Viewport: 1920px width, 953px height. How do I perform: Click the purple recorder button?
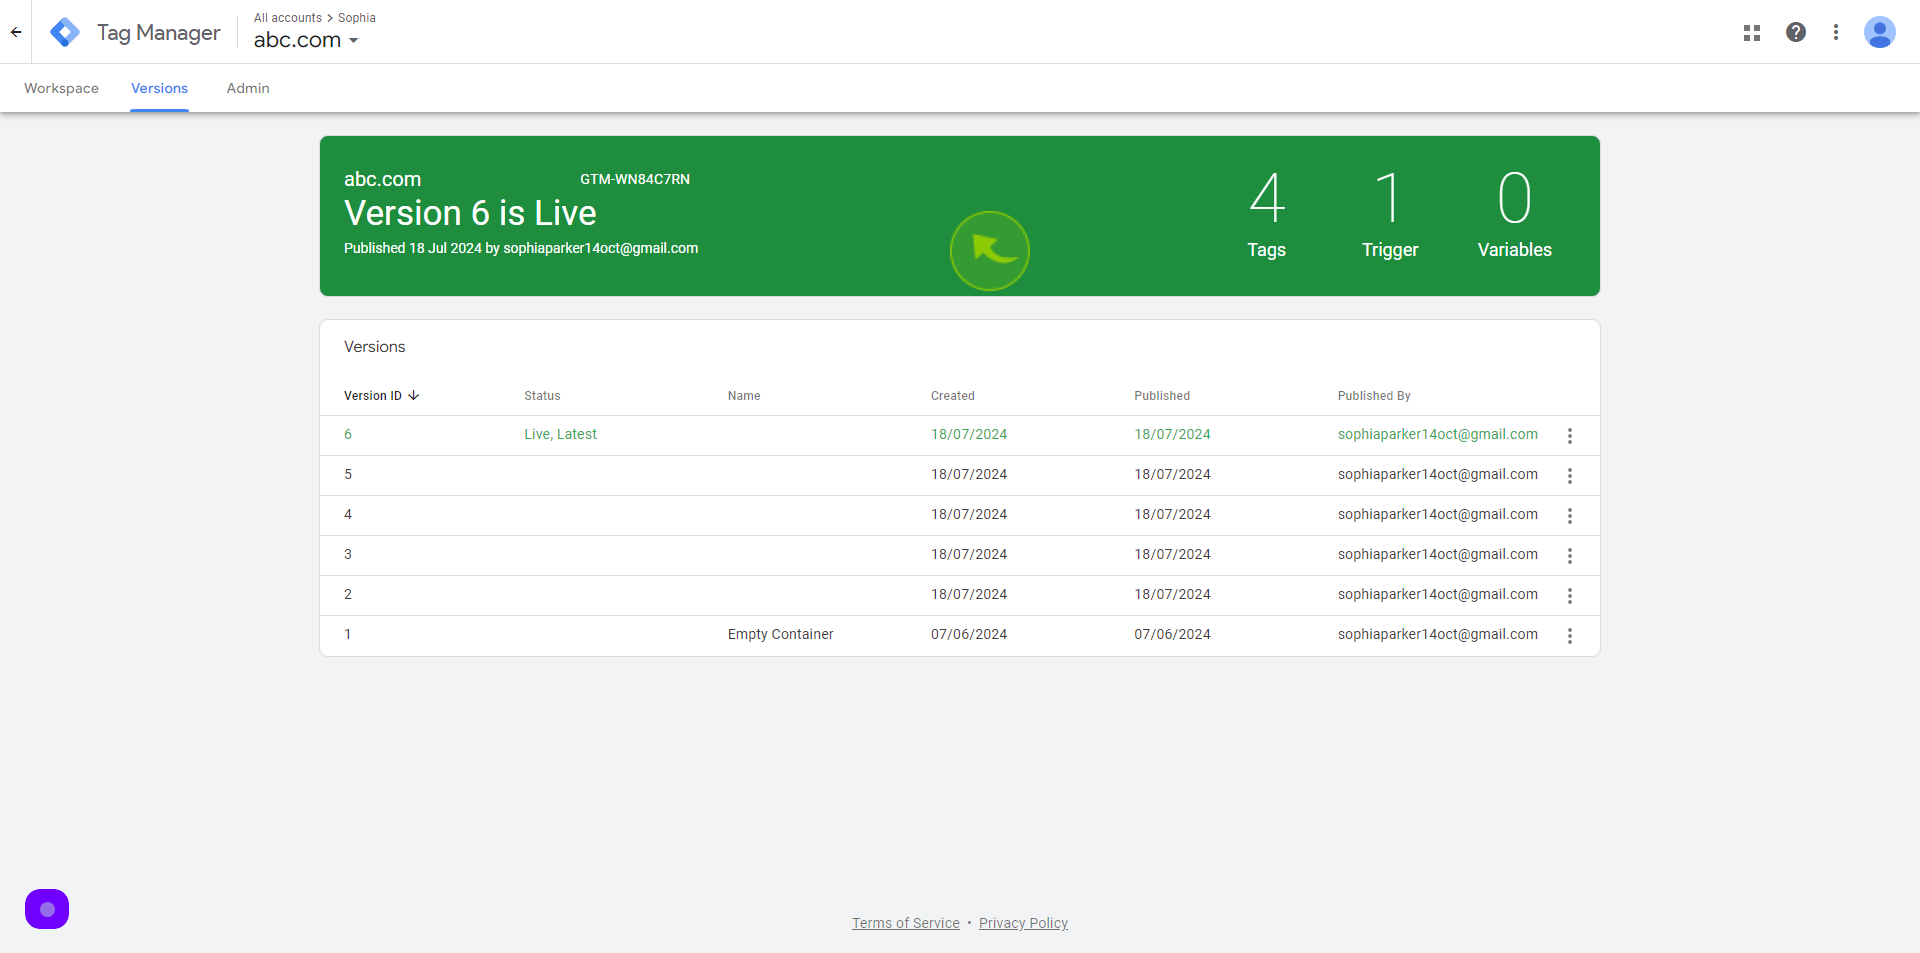pos(47,909)
